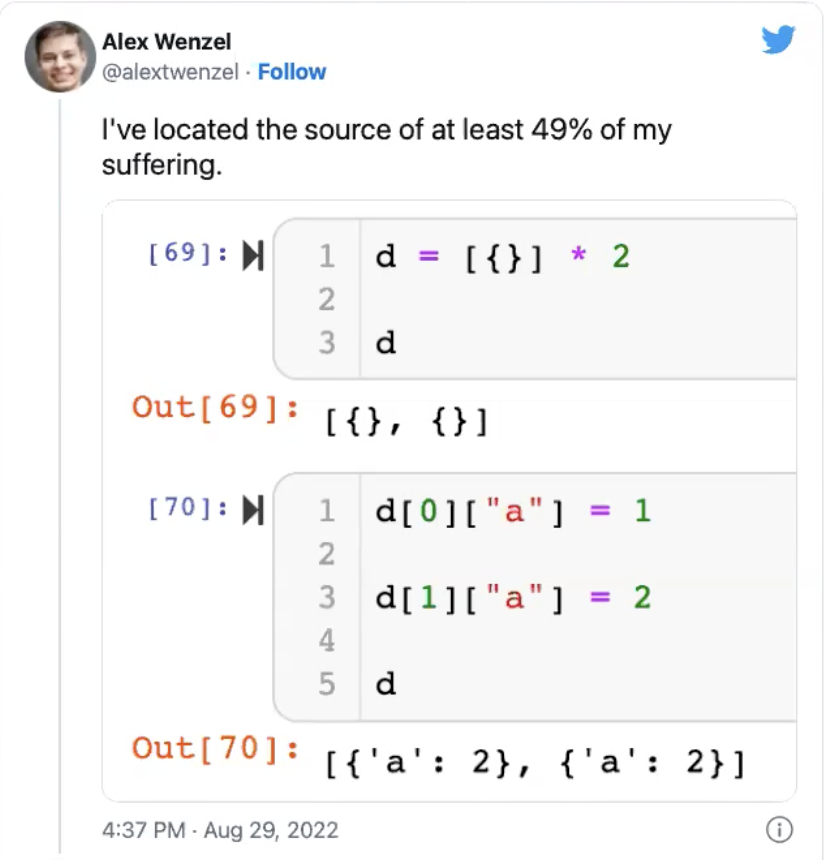The width and height of the screenshot is (824, 860).
Task: Click the d[0]["a"] = 1 code line
Action: pos(512,512)
